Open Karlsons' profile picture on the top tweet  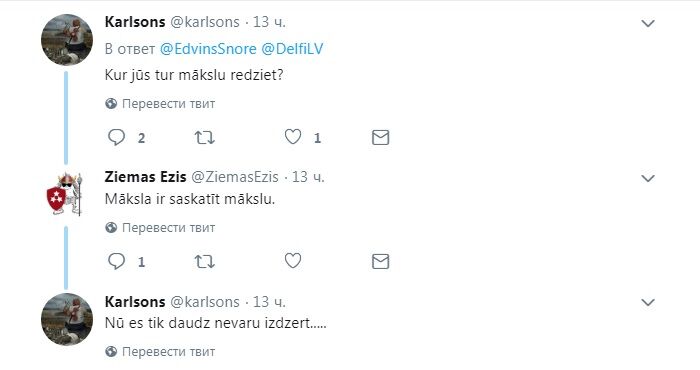67,40
